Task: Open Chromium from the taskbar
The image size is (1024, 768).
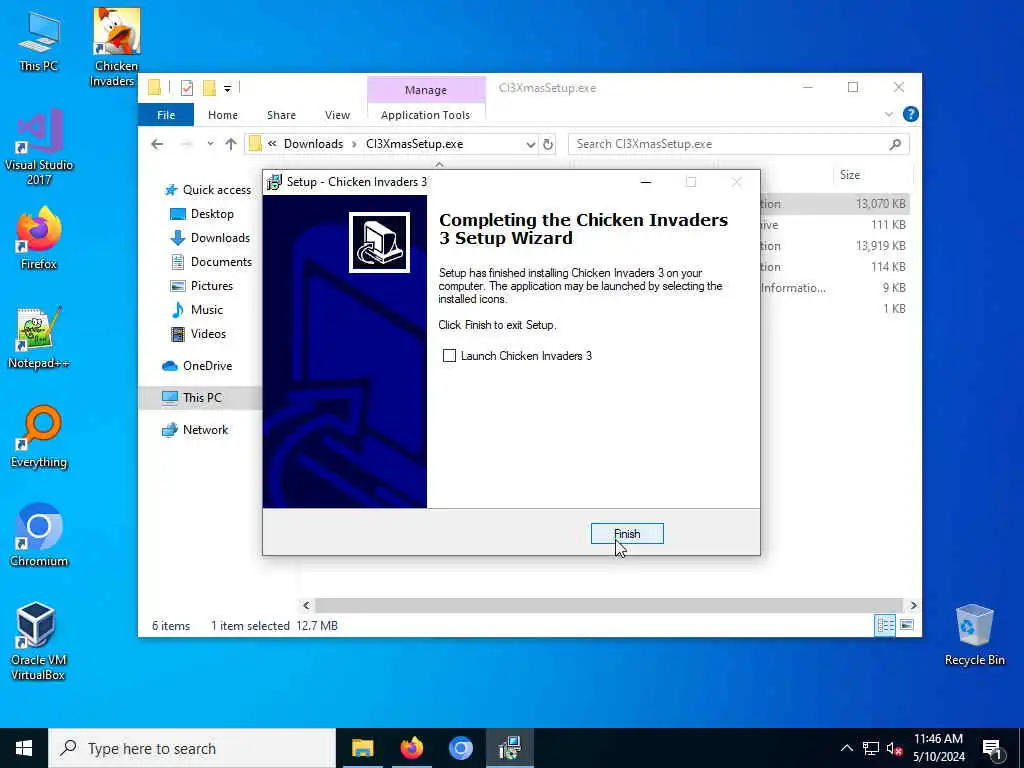Action: tap(460, 748)
